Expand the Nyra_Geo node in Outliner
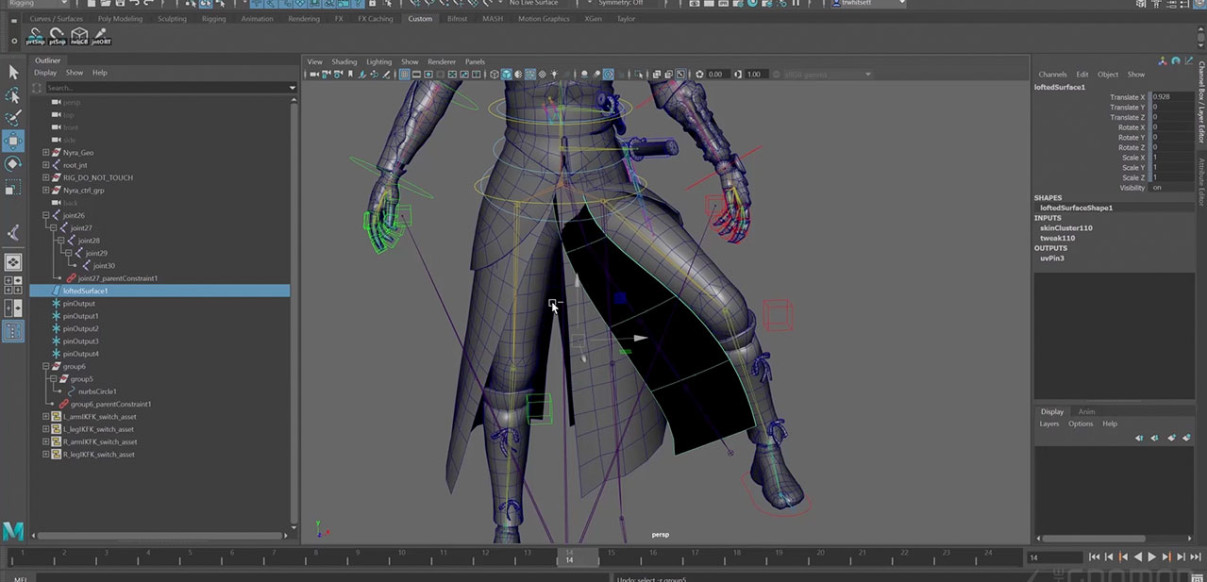This screenshot has height=582, width=1207. pos(46,153)
